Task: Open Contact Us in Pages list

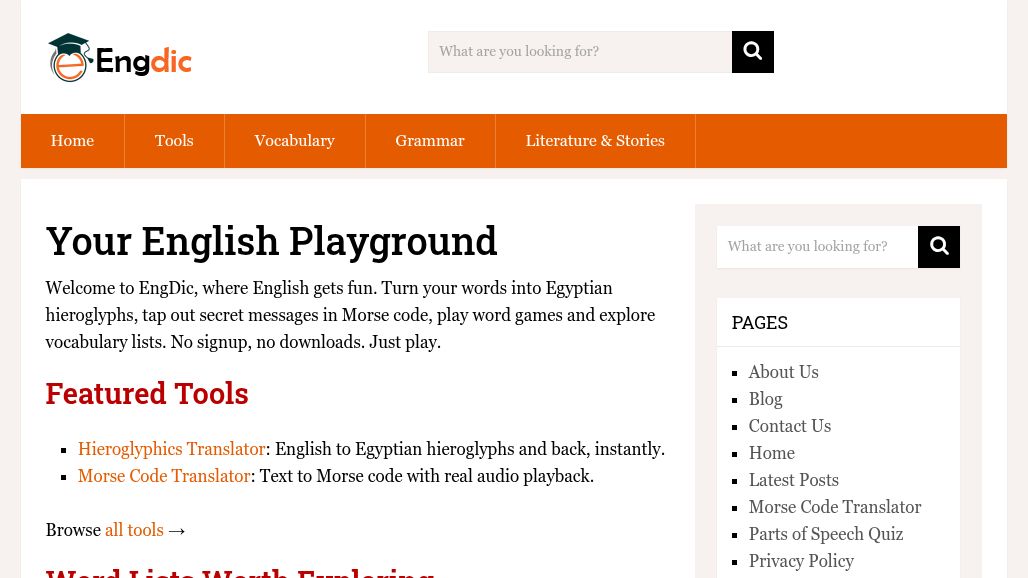Action: tap(789, 426)
